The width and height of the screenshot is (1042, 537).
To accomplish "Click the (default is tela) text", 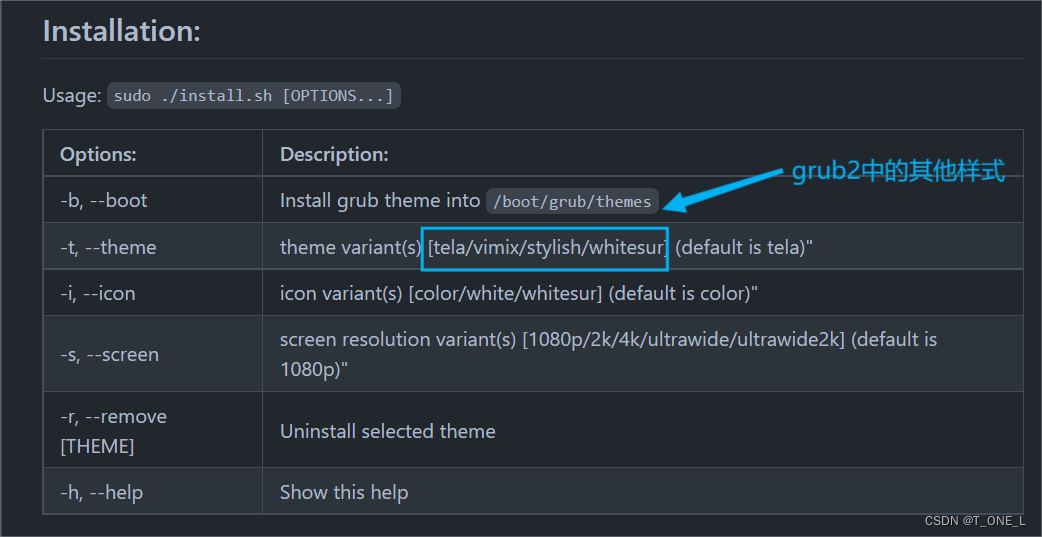I will pos(744,247).
